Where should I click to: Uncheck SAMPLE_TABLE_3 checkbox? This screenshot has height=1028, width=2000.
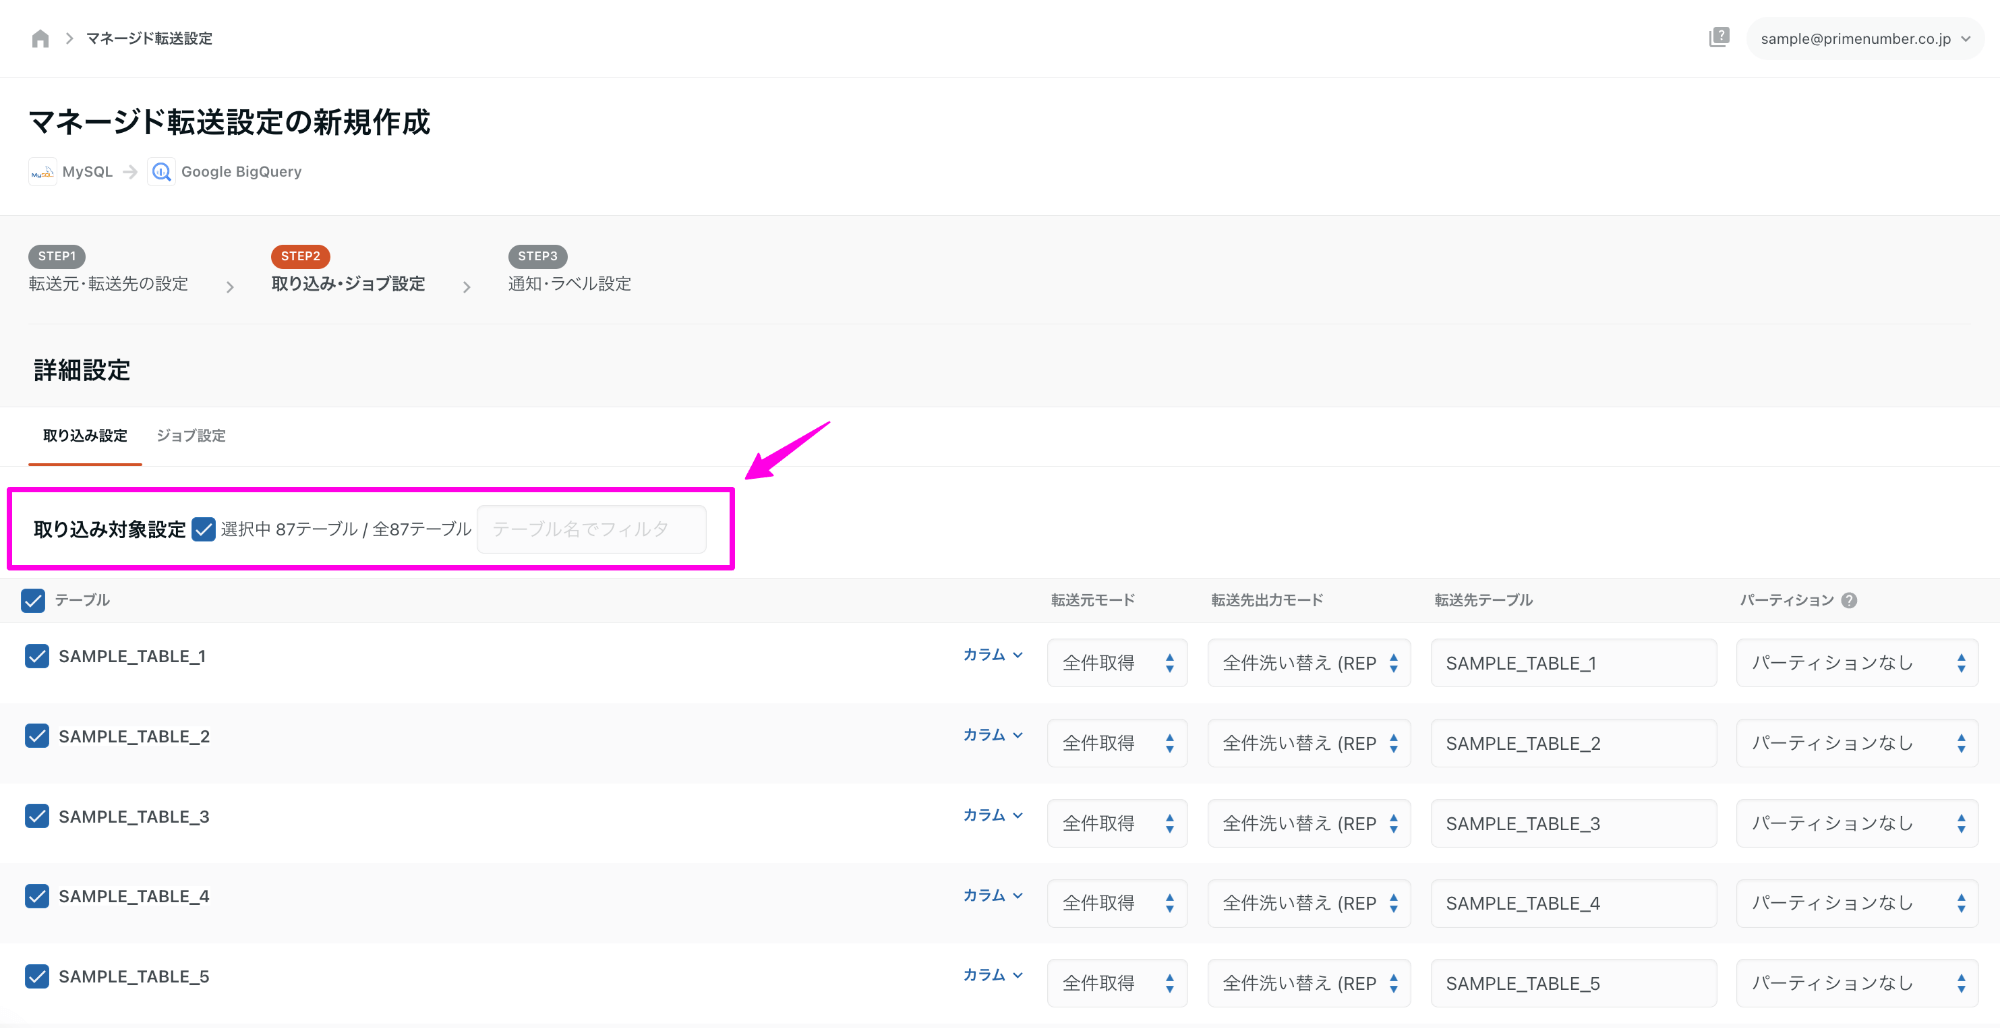pos(37,816)
